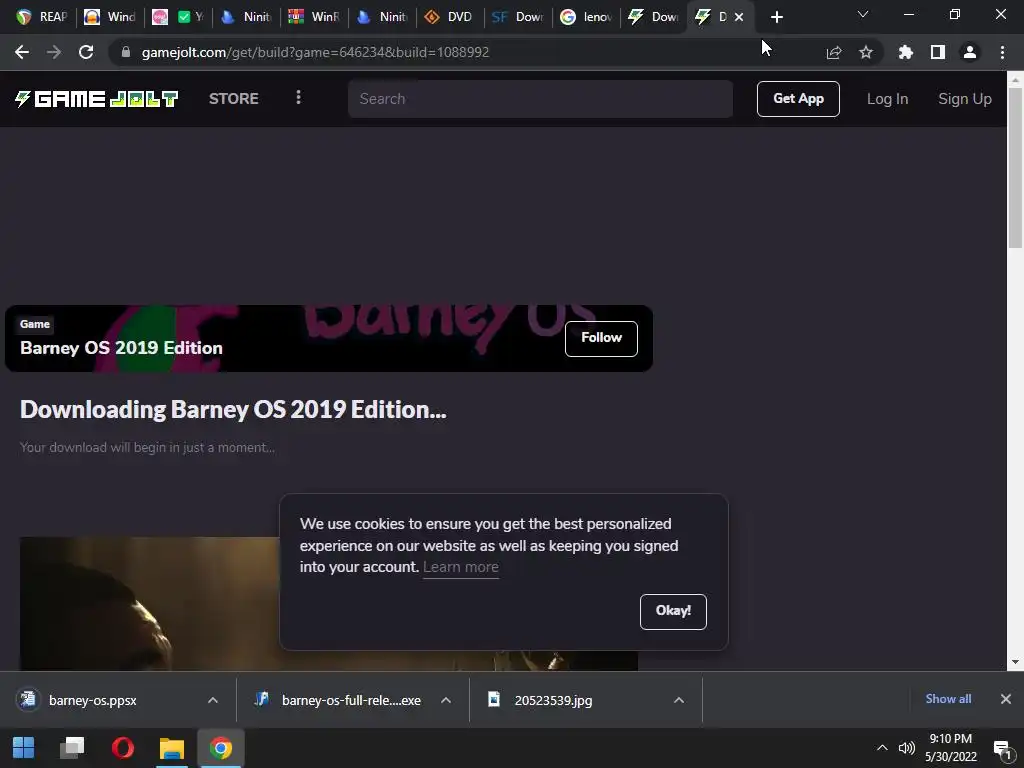Click the Game Jolt logo
This screenshot has height=768, width=1024.
97,99
